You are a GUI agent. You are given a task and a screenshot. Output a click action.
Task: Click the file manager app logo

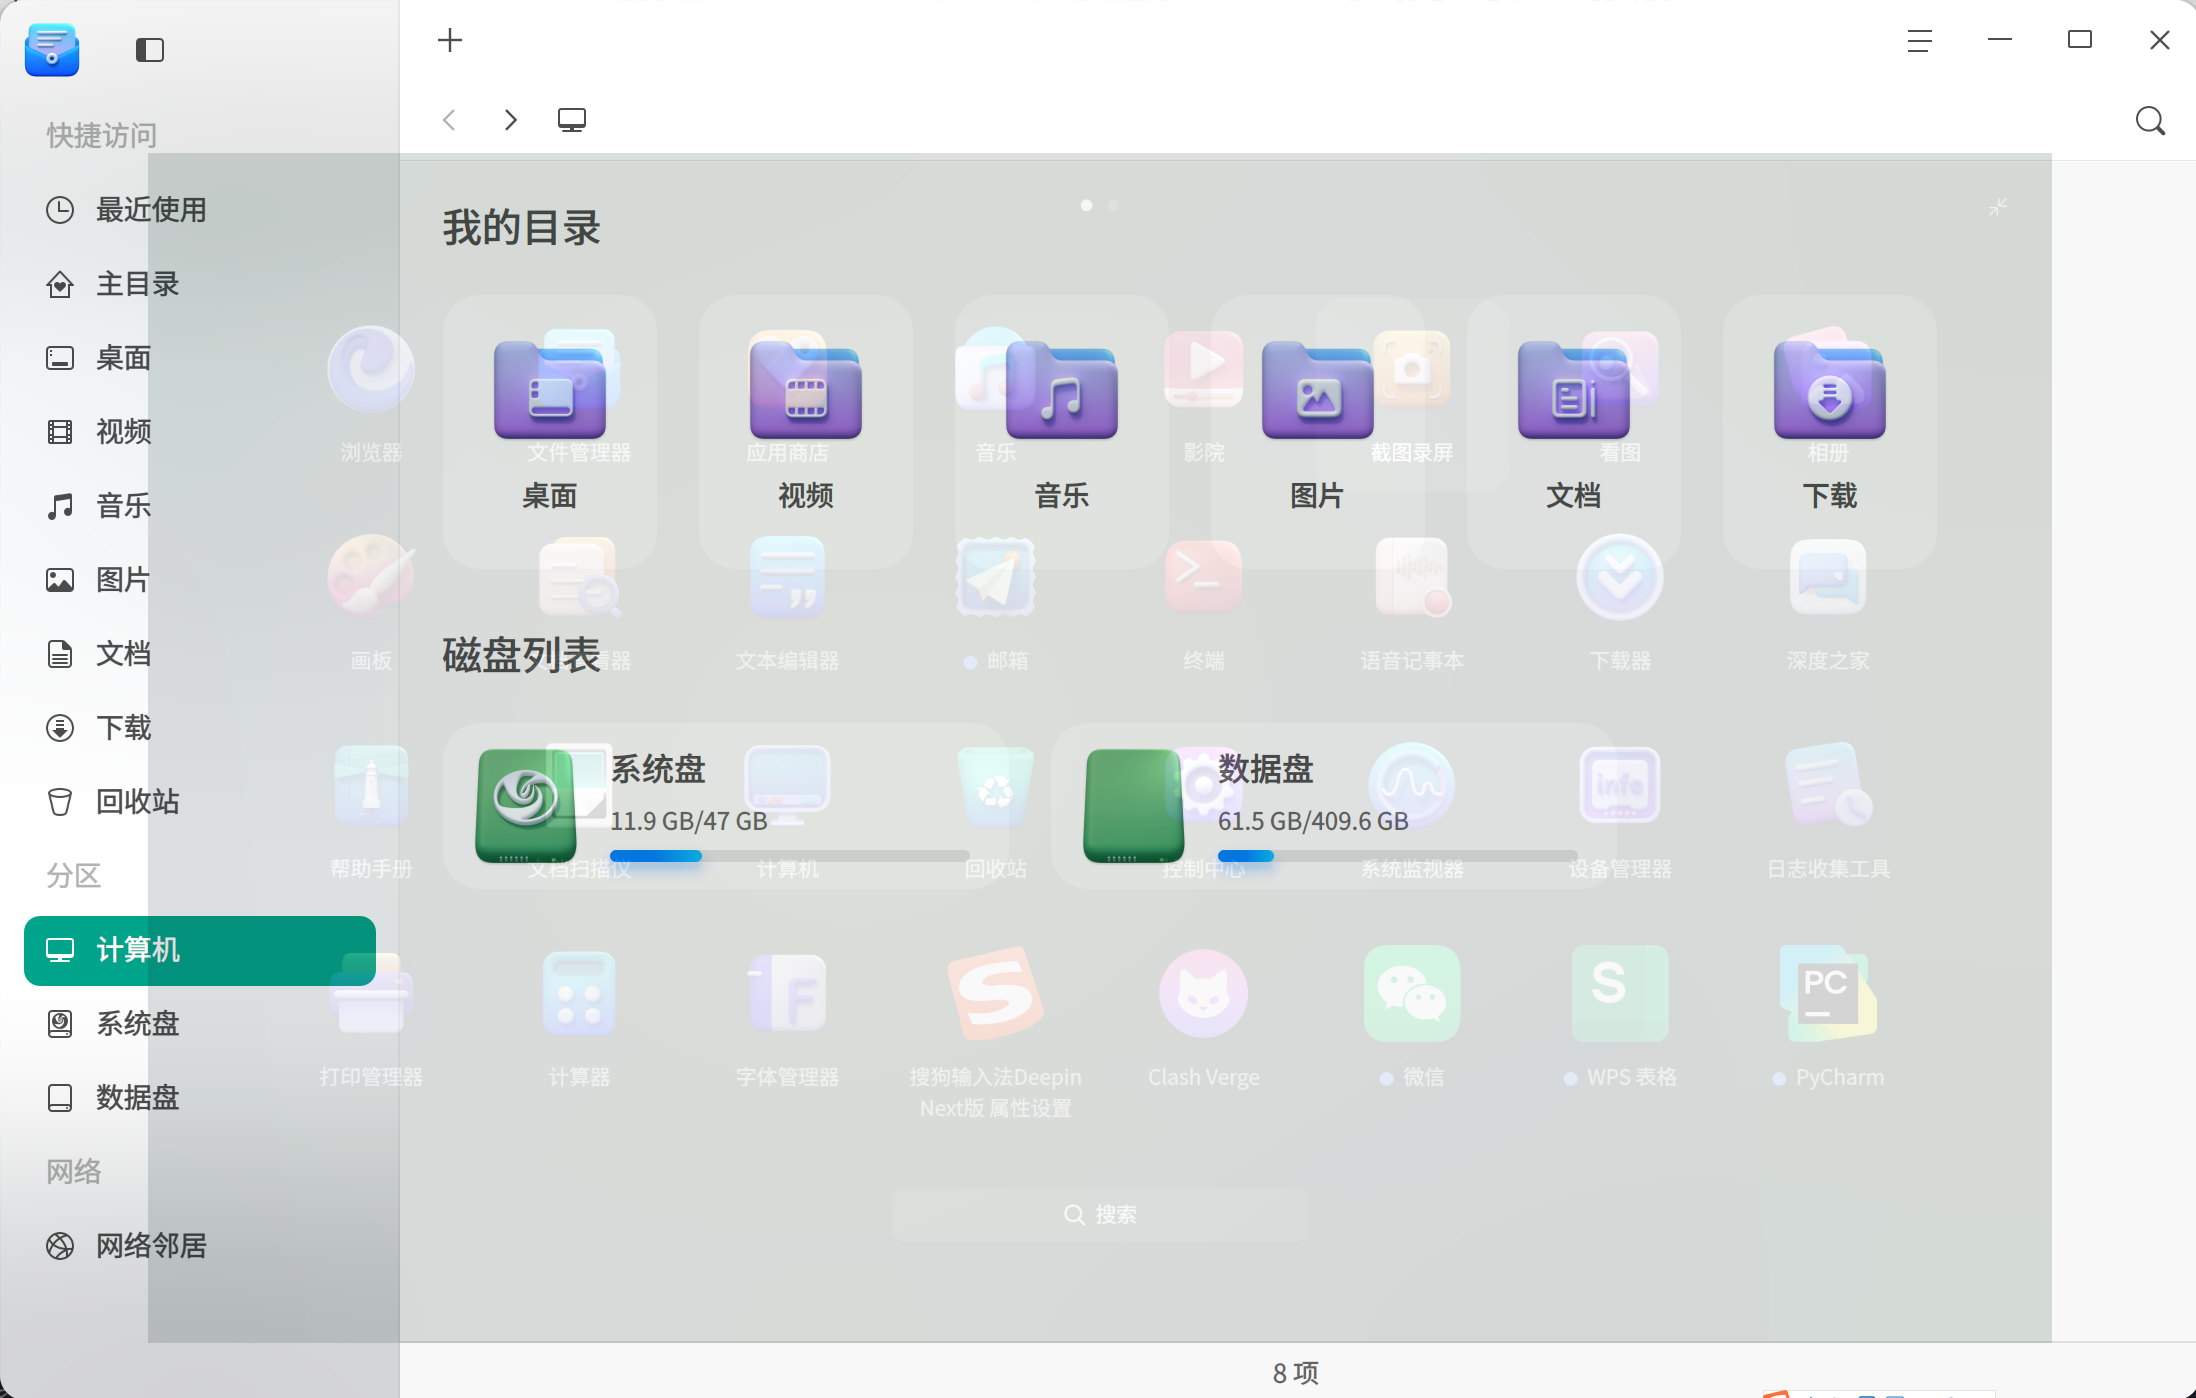tap(52, 50)
